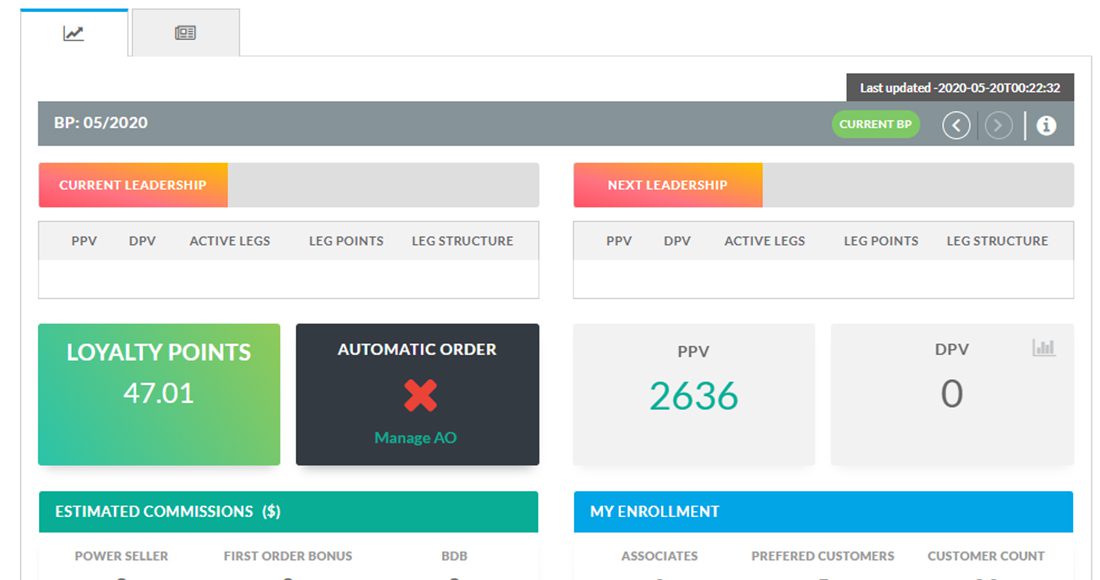Go to previous business period arrow
This screenshot has height=580, width=1100.
[x=956, y=125]
